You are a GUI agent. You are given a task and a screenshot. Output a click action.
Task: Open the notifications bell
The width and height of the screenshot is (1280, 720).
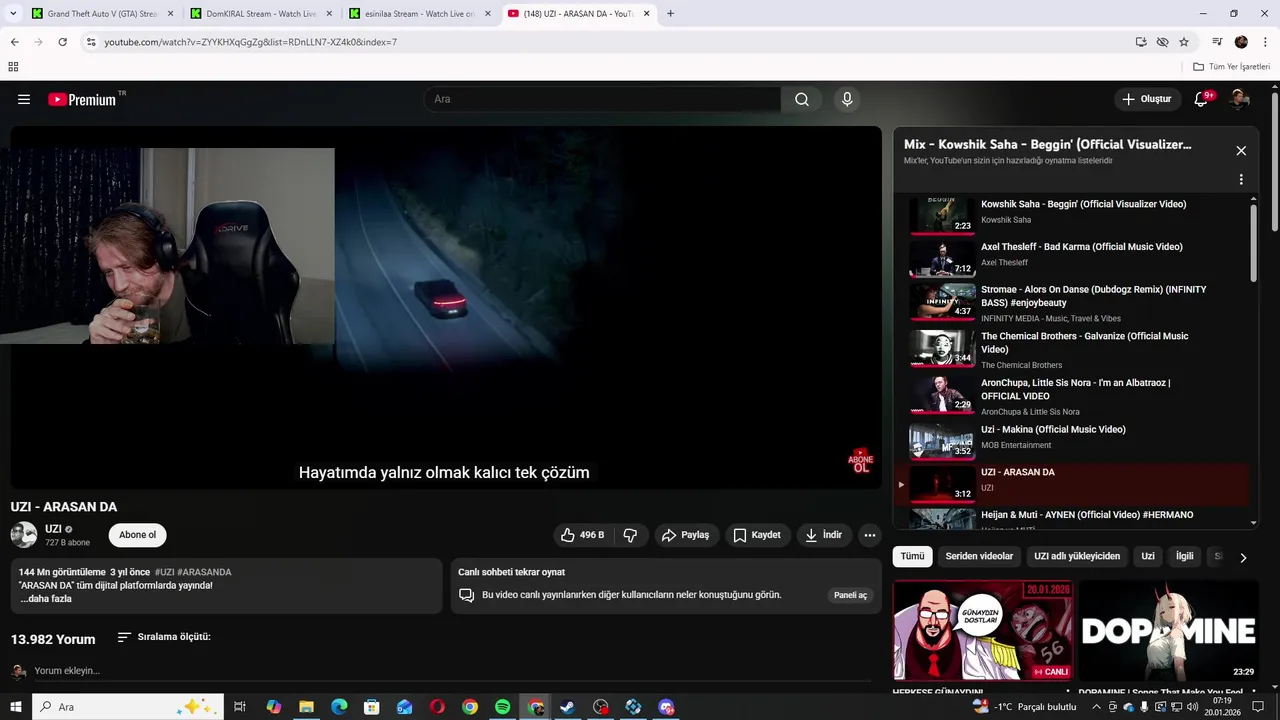(1201, 99)
